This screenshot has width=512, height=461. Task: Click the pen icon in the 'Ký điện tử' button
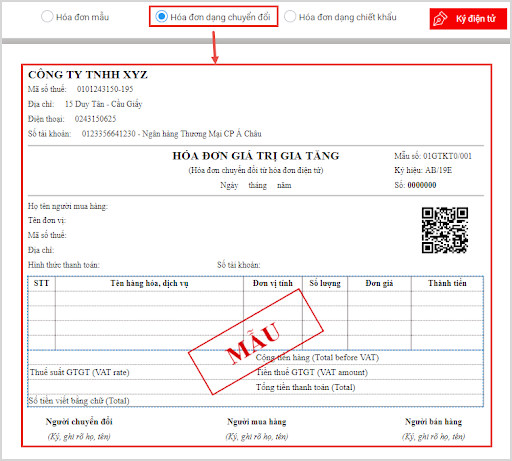click(x=440, y=19)
